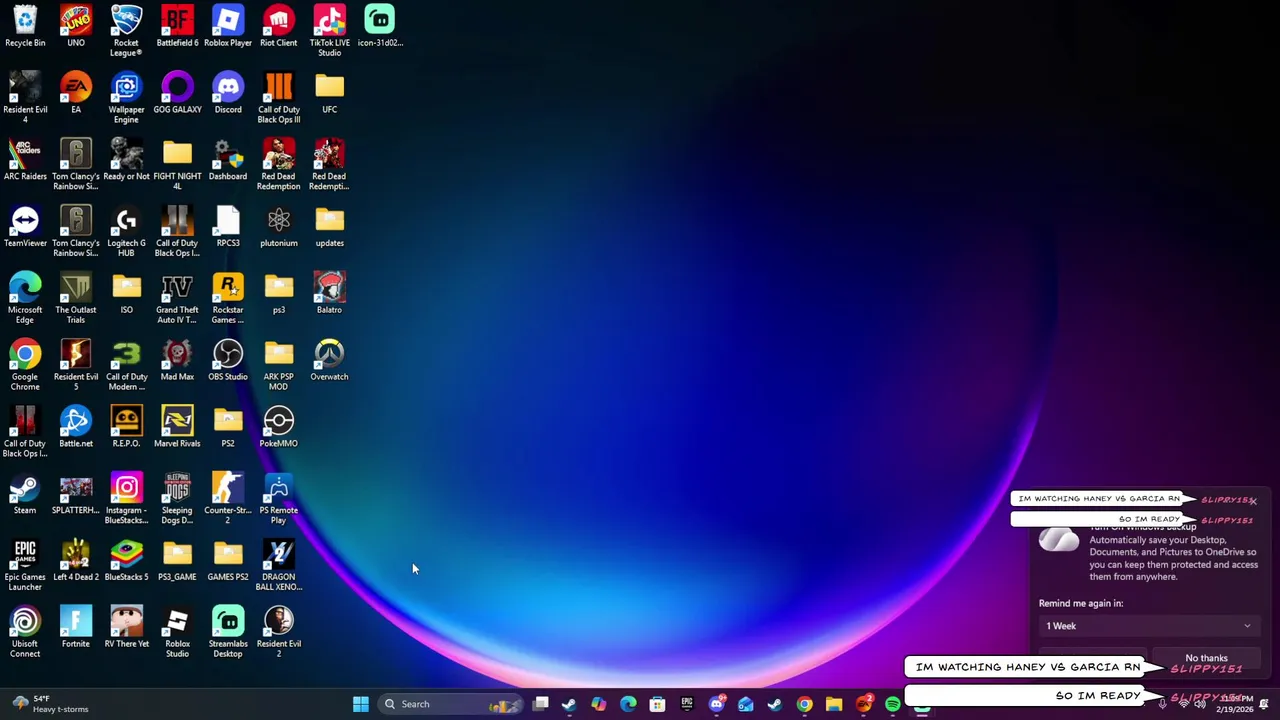Launch UNO from the desktop
1280x720 pixels.
point(76,26)
